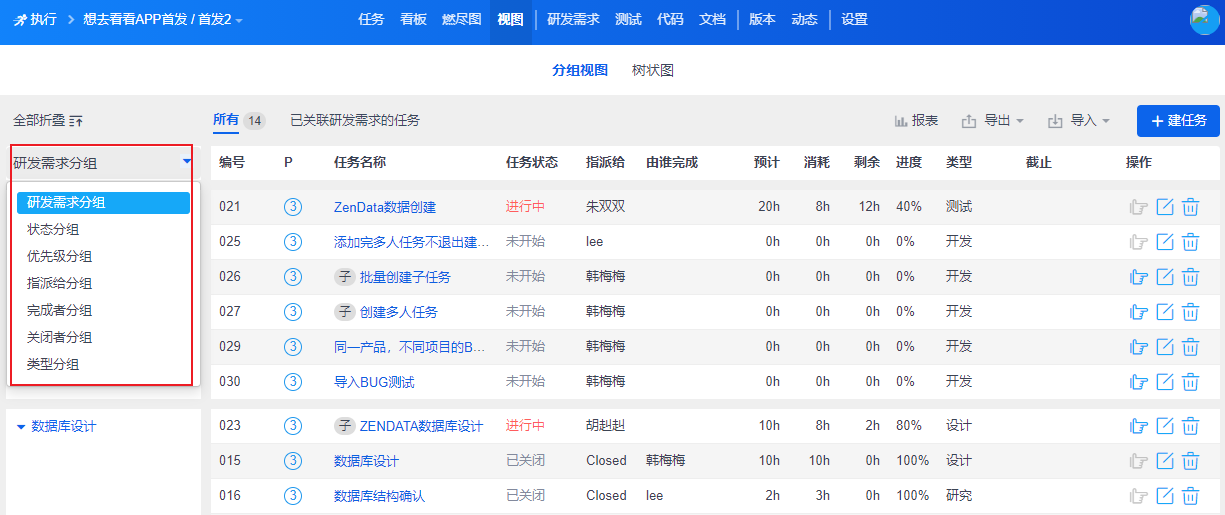Viewport: 1225px width, 515px height.
Task: Open the 导出 export dropdown
Action: [993, 121]
